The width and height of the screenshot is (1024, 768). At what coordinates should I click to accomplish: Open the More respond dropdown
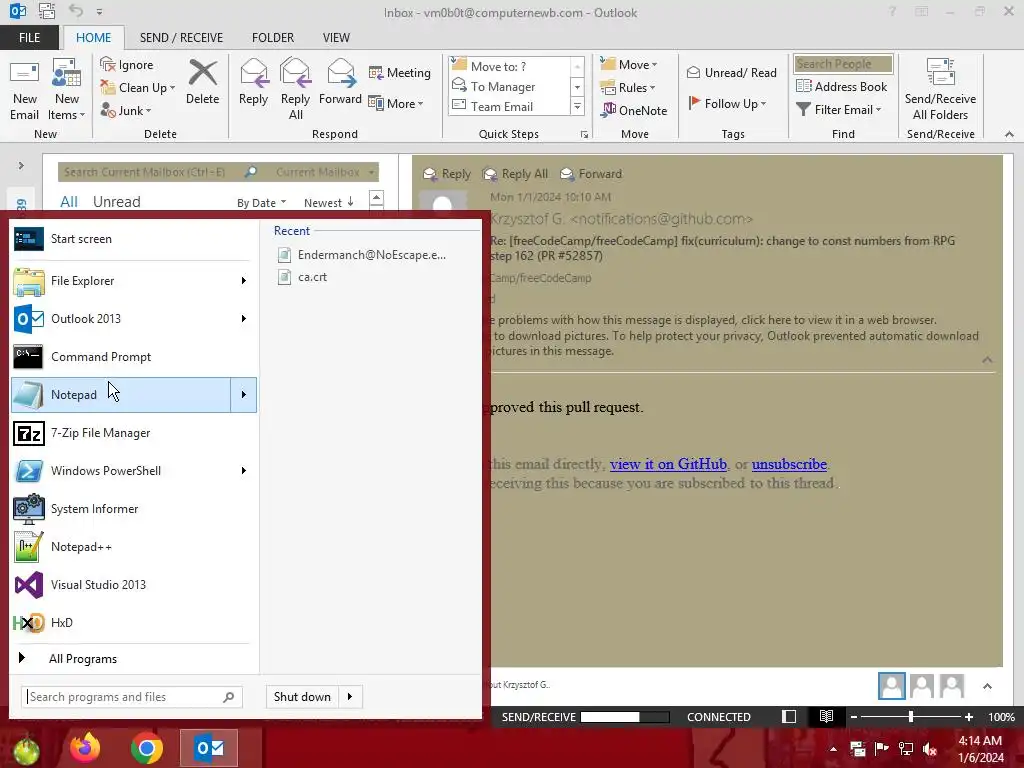pos(396,103)
